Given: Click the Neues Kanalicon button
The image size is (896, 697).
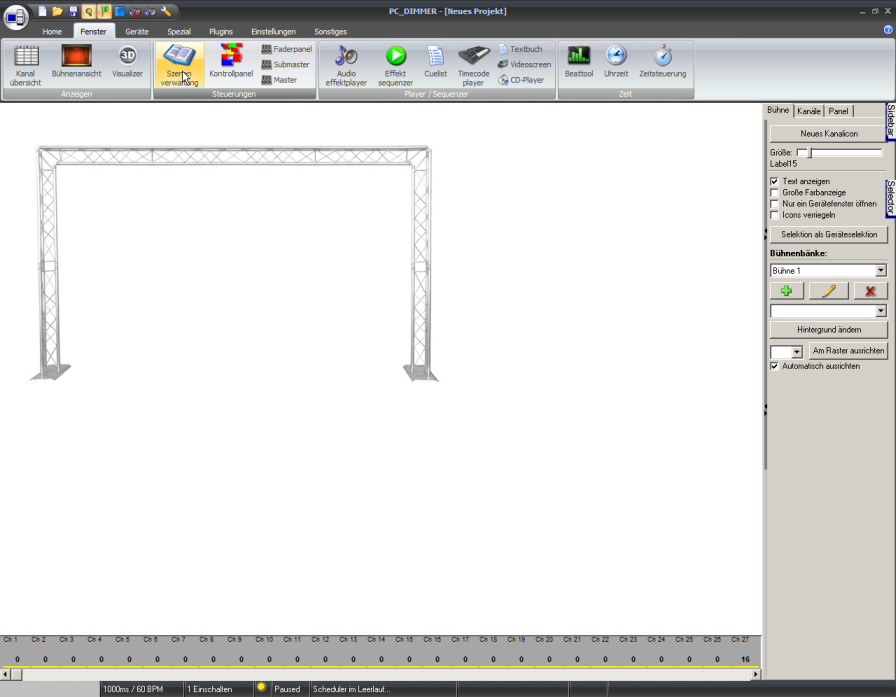Looking at the screenshot, I should (x=829, y=134).
